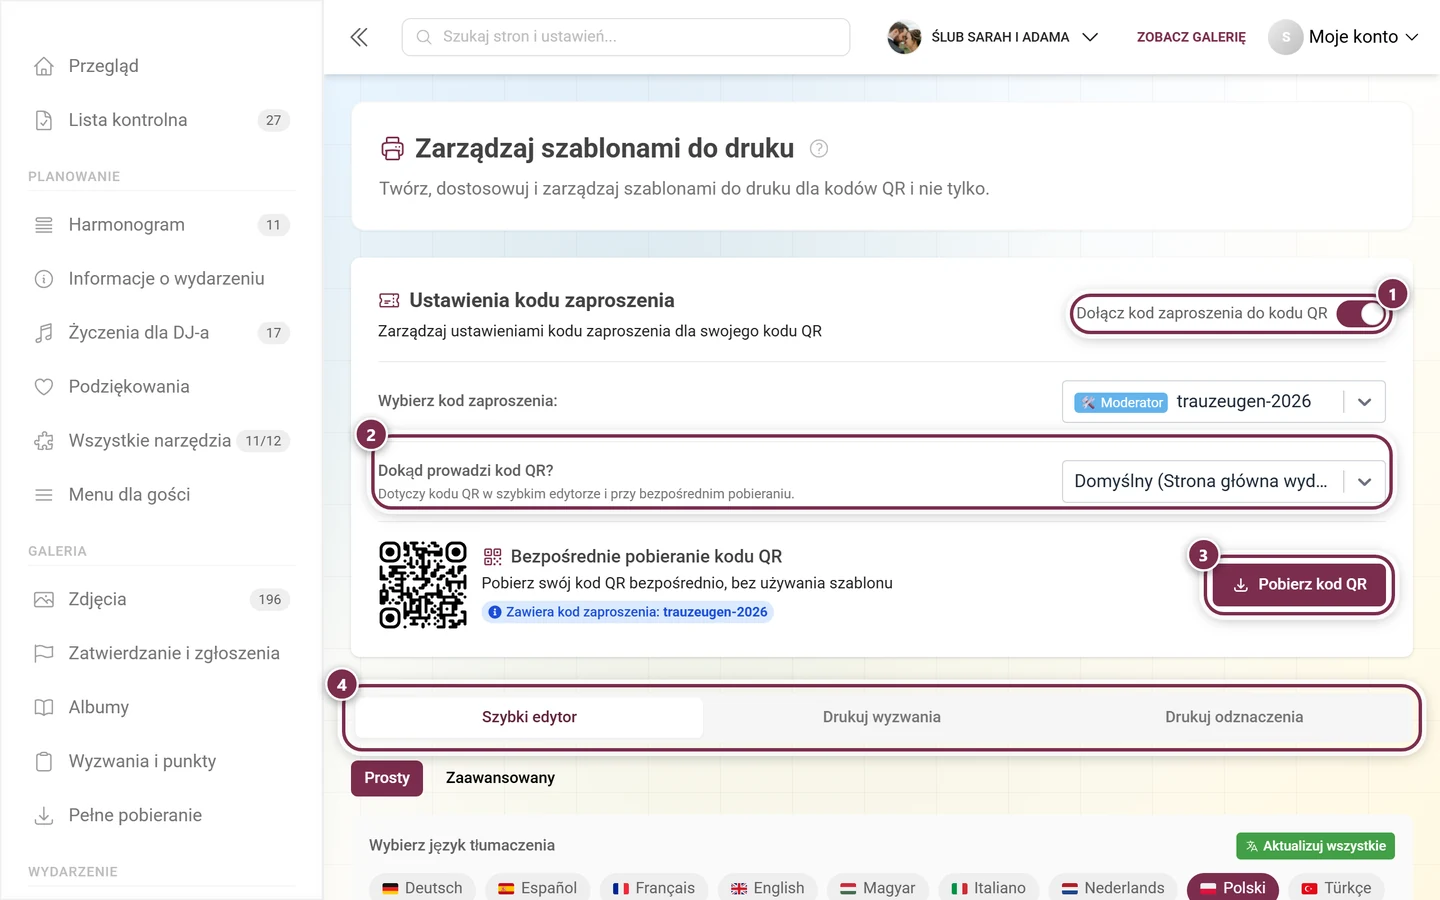
Task: Click the Albumy book icon
Action: click(44, 708)
